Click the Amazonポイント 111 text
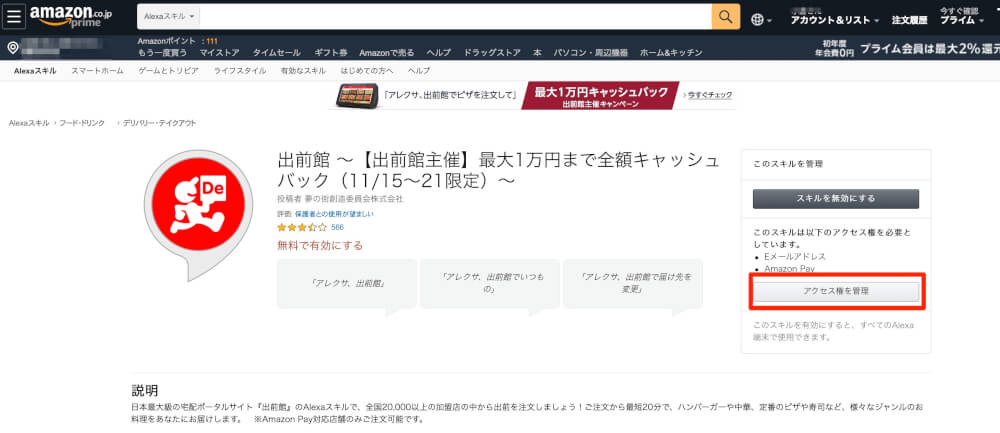 click(177, 41)
